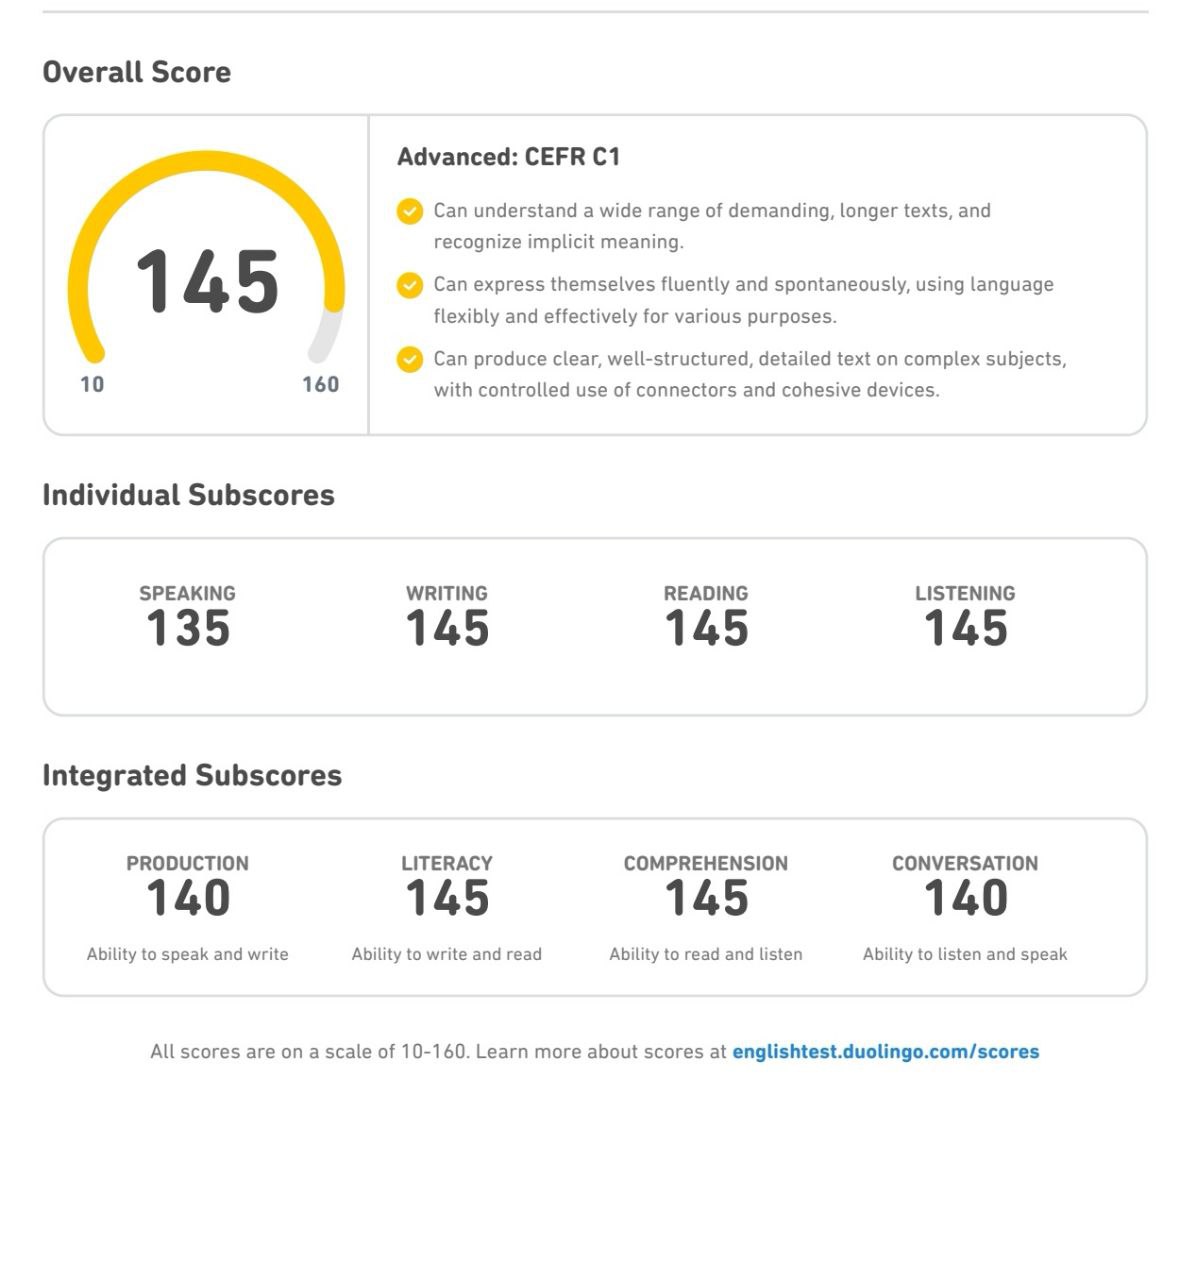
Task: Click the Comprehension integrated subscore label
Action: (x=706, y=863)
